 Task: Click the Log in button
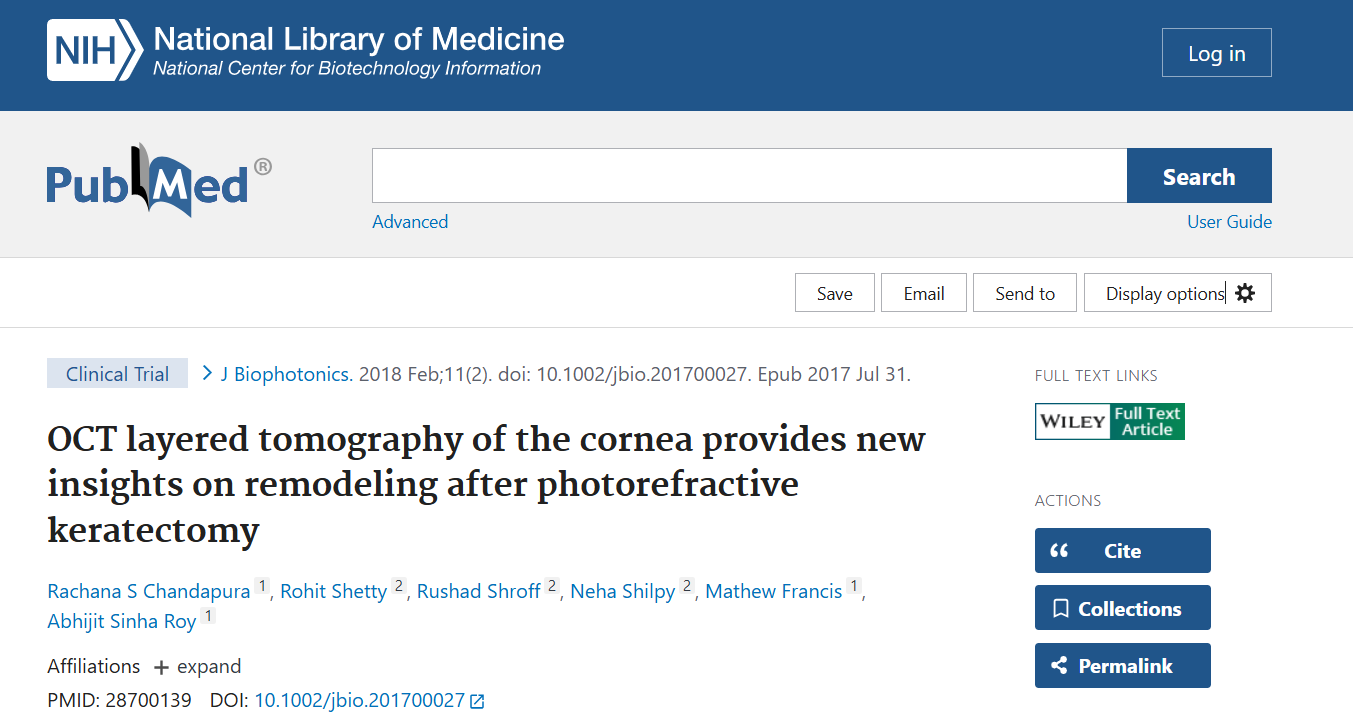1216,52
